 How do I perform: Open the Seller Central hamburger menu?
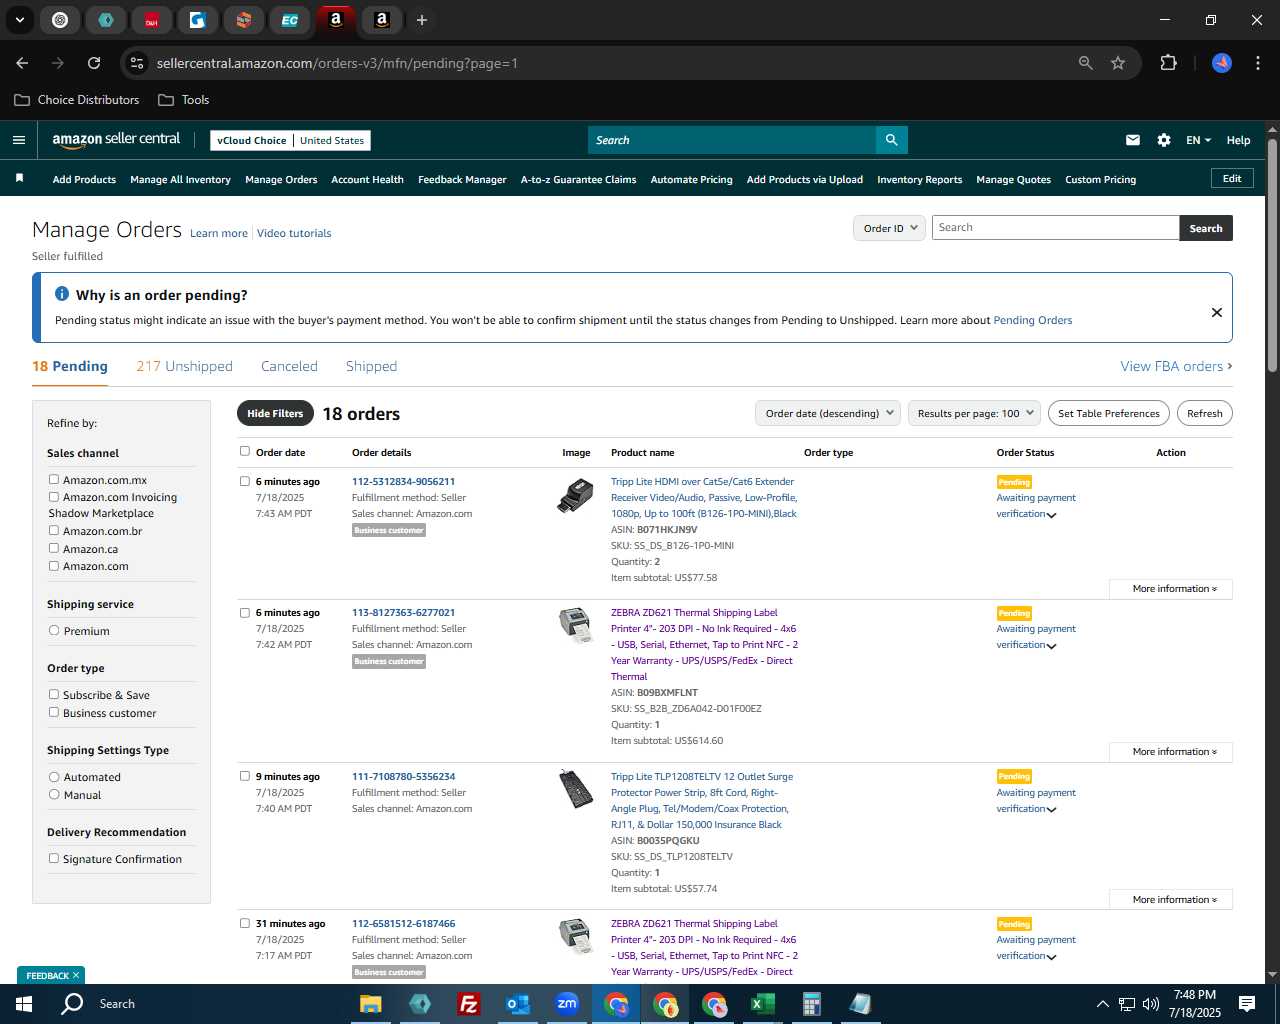19,140
